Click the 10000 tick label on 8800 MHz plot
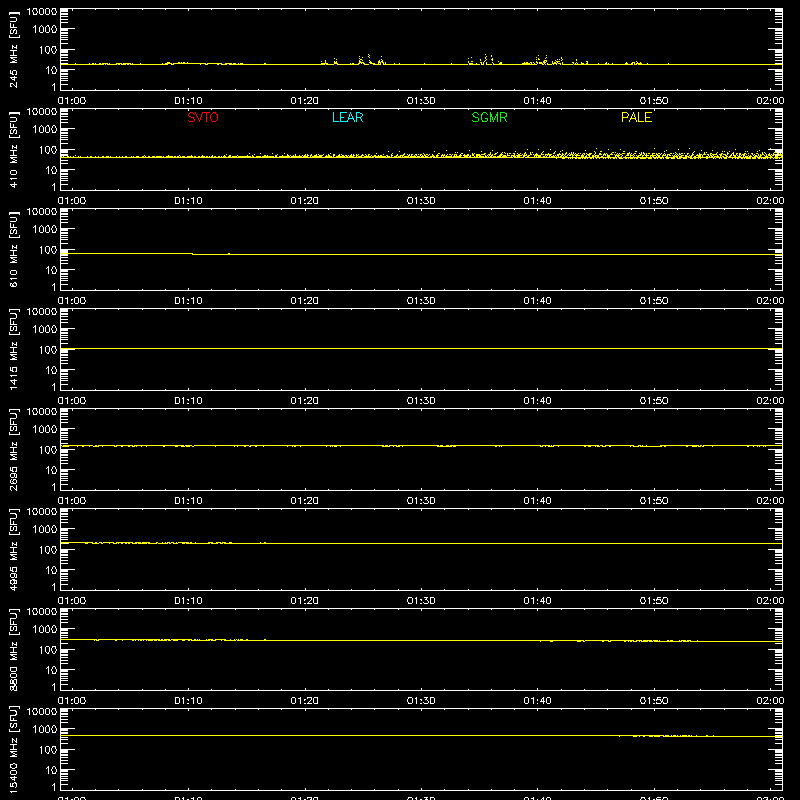This screenshot has width=800, height=800. pos(42,612)
